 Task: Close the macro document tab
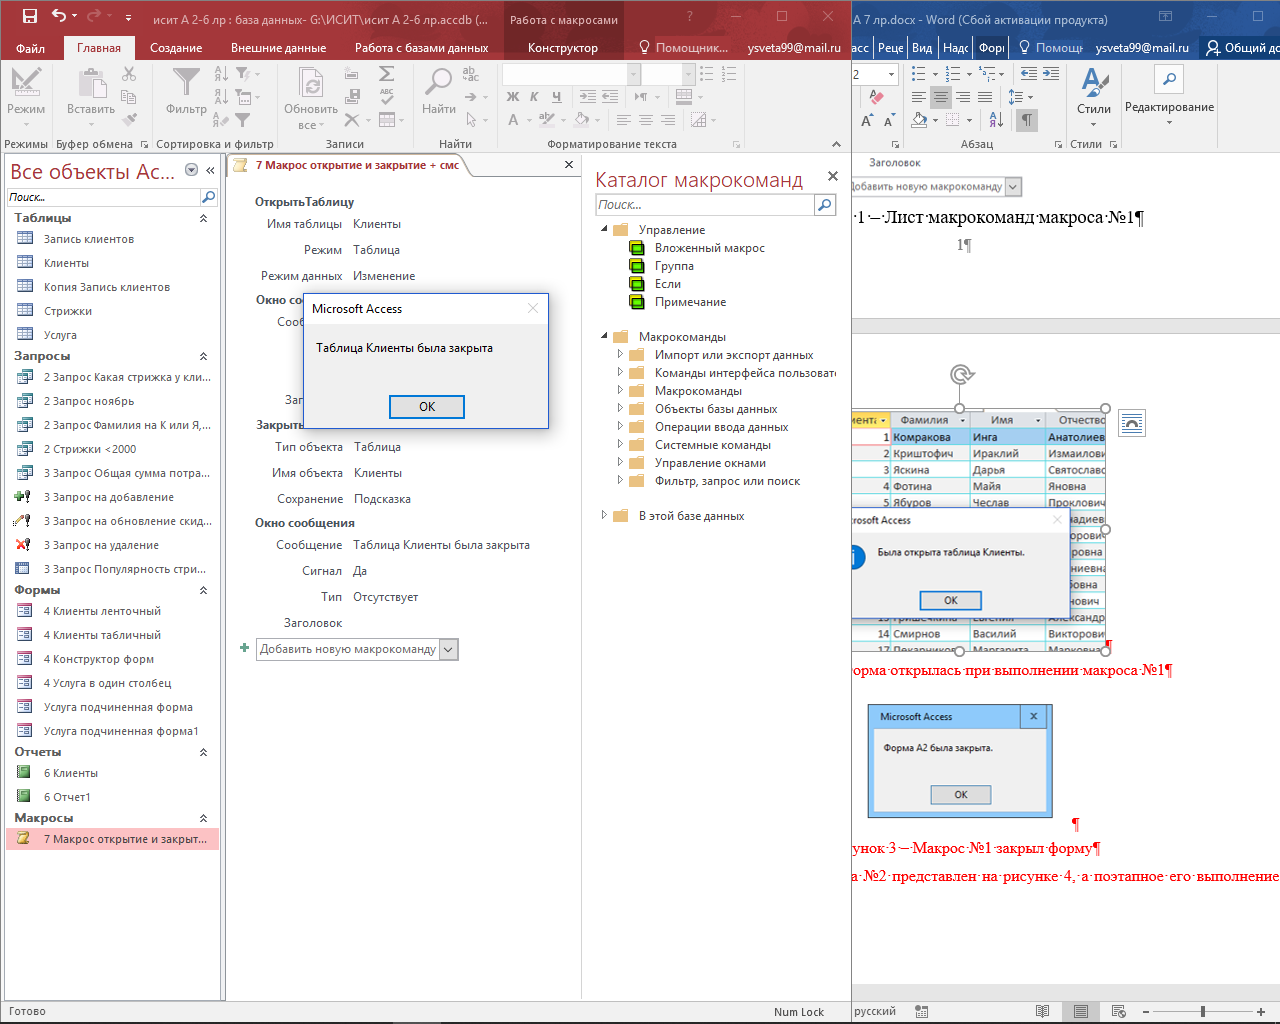click(x=569, y=165)
